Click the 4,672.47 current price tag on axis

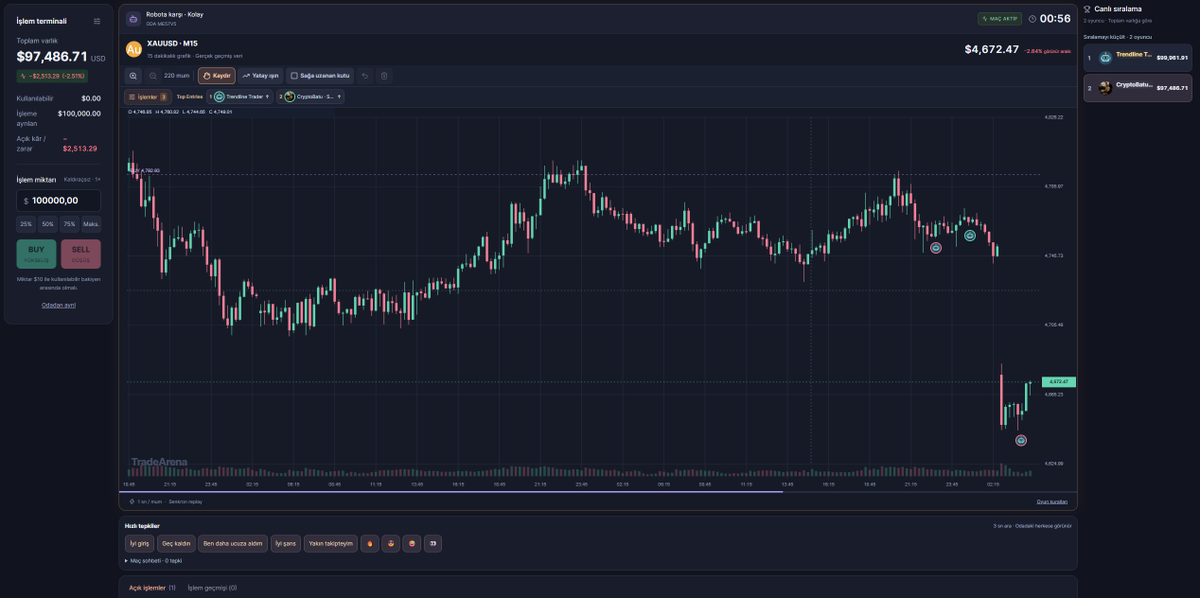1058,382
